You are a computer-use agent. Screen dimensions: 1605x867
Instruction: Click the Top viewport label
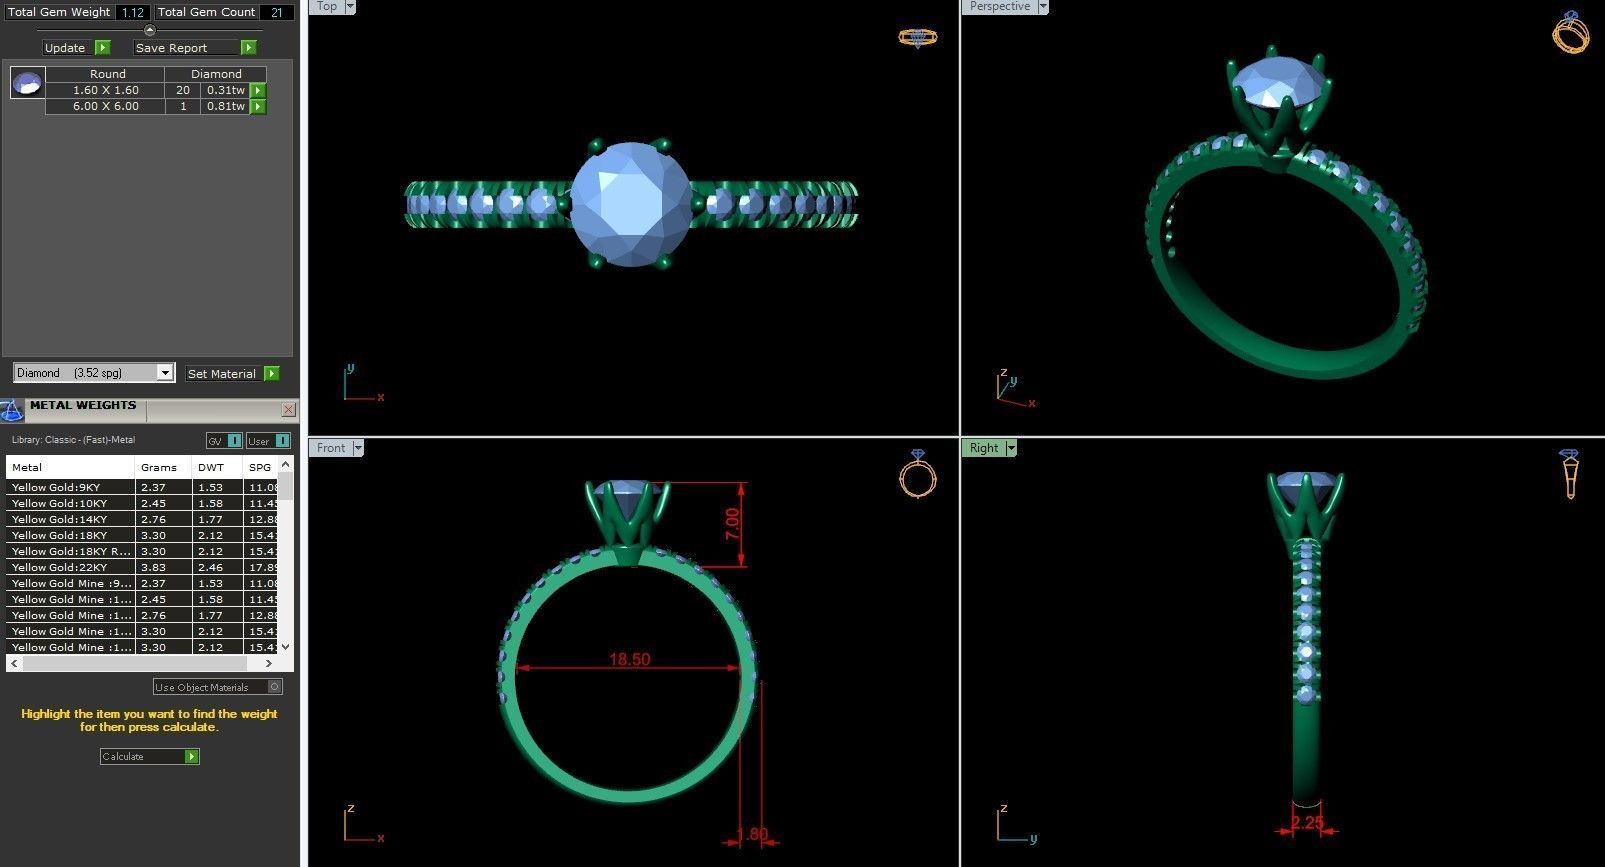[x=327, y=6]
